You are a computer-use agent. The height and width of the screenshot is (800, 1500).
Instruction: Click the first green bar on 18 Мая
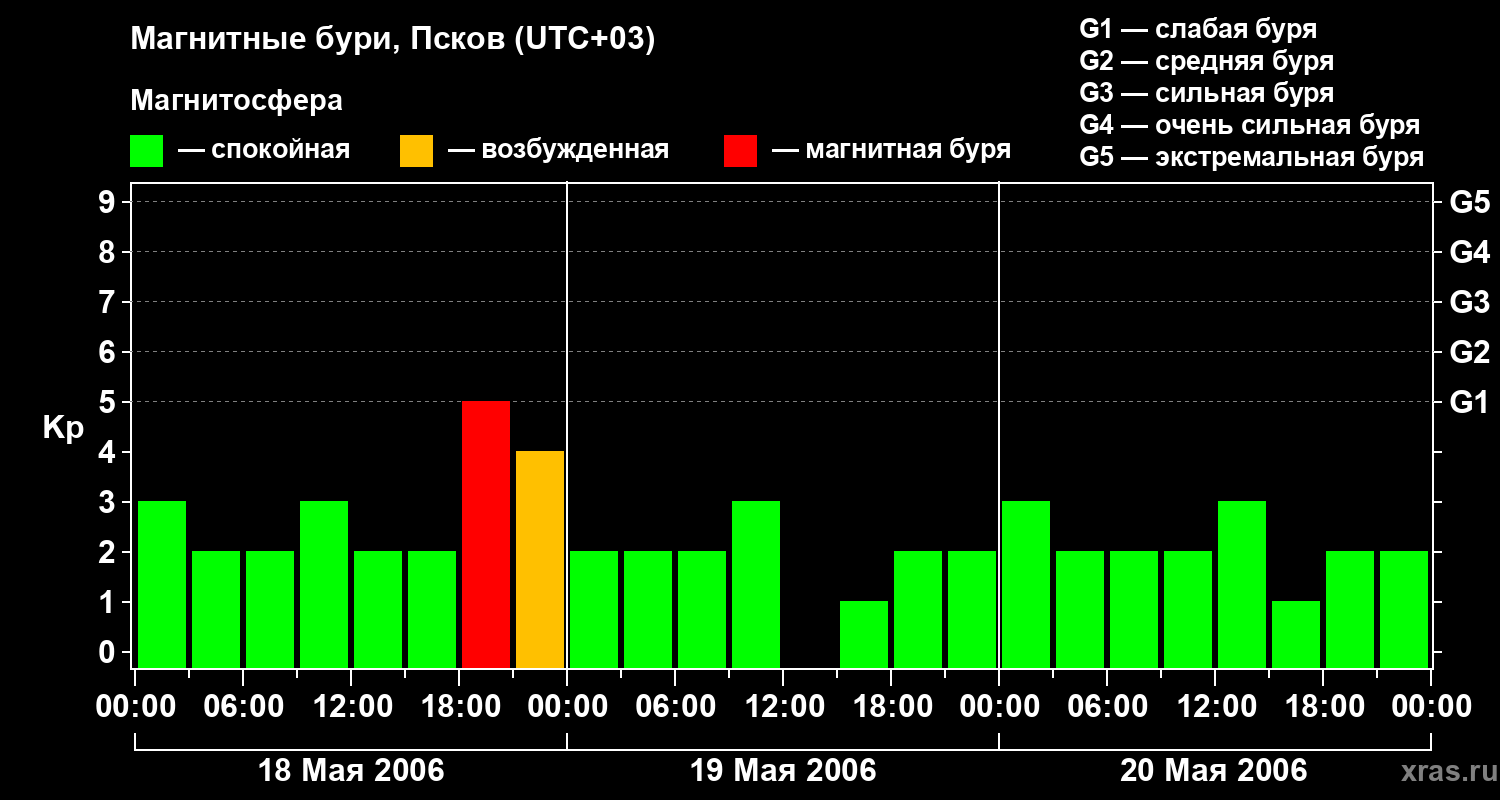162,584
